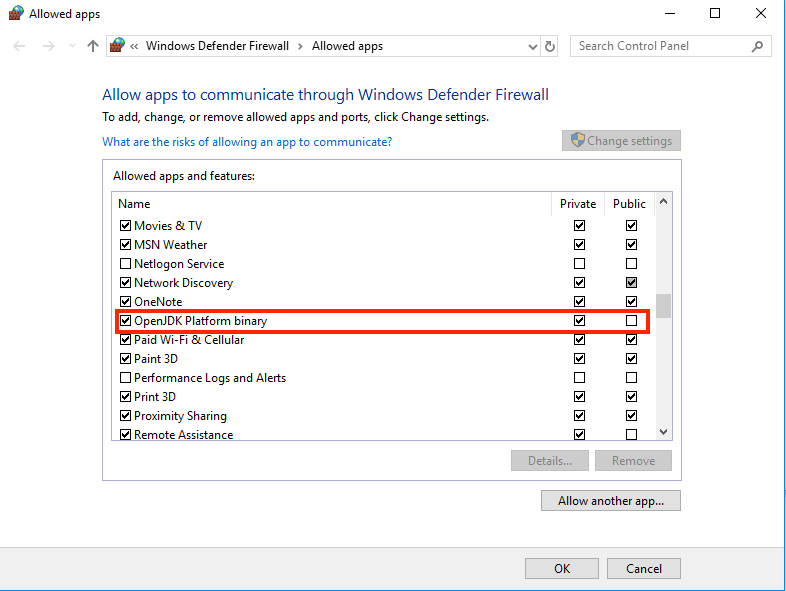Toggle Proximity Sharing name checkbox

125,416
